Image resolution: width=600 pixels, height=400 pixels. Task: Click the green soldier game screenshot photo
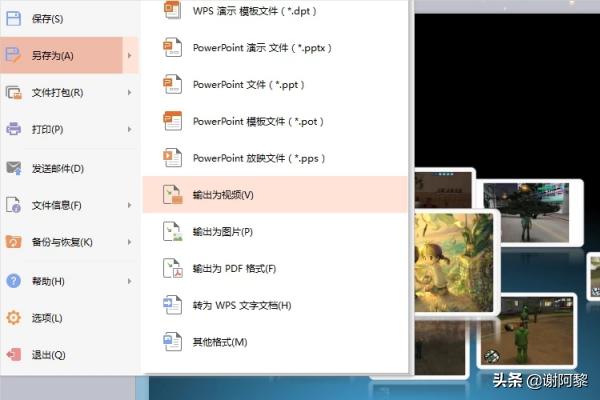pos(527,331)
